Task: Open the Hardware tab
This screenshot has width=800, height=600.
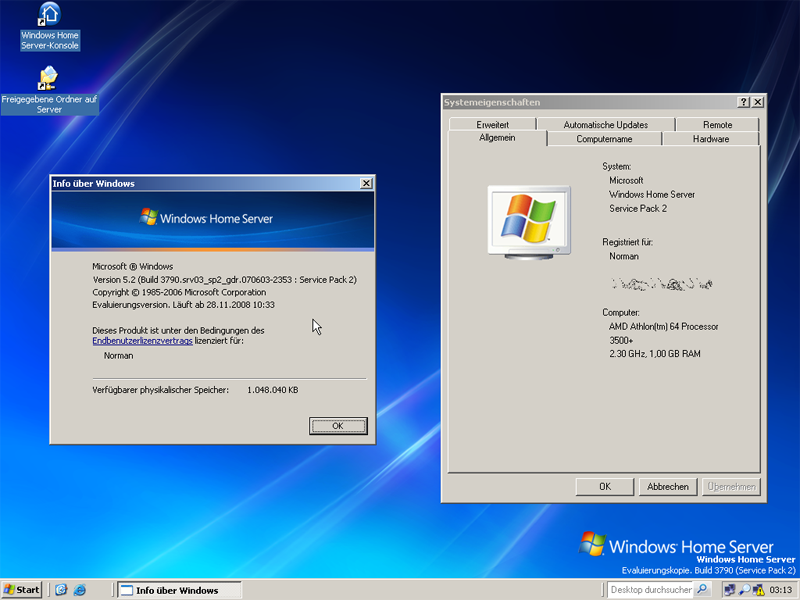Action: 711,139
